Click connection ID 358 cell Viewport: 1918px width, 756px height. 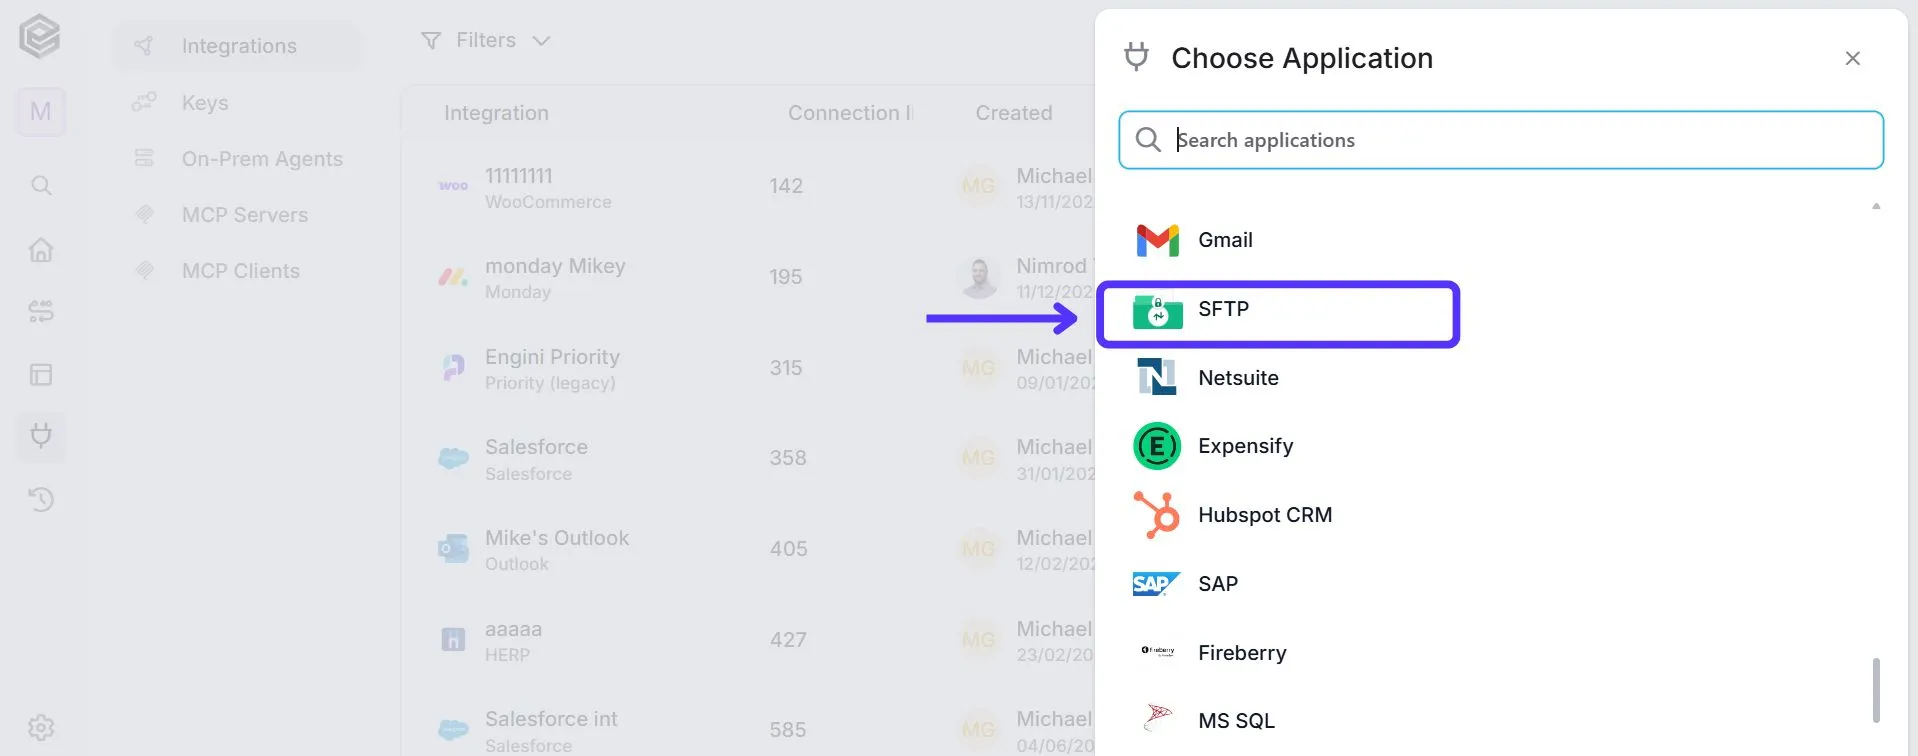pos(788,458)
